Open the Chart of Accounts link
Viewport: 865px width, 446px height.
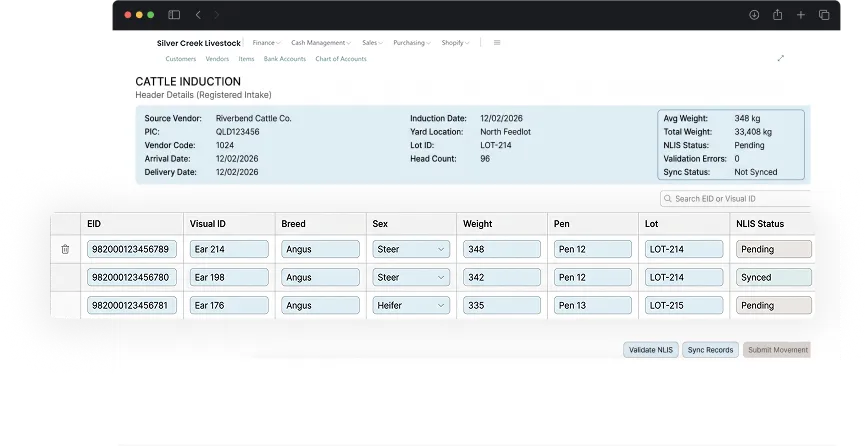tap(341, 59)
